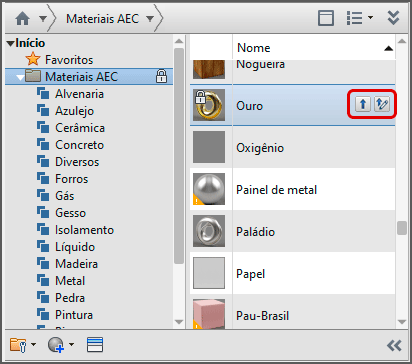Screen dimensions: 412x364
Task: Select the Painel de metal material name
Action: tap(276, 190)
